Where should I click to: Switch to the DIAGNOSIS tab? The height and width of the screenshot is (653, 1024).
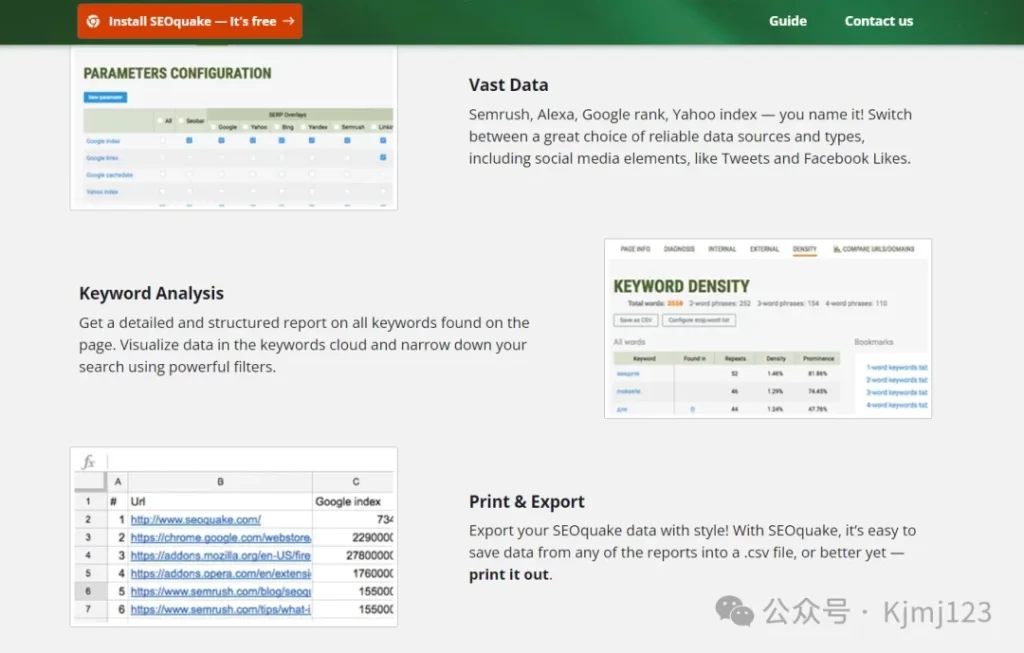click(x=679, y=249)
